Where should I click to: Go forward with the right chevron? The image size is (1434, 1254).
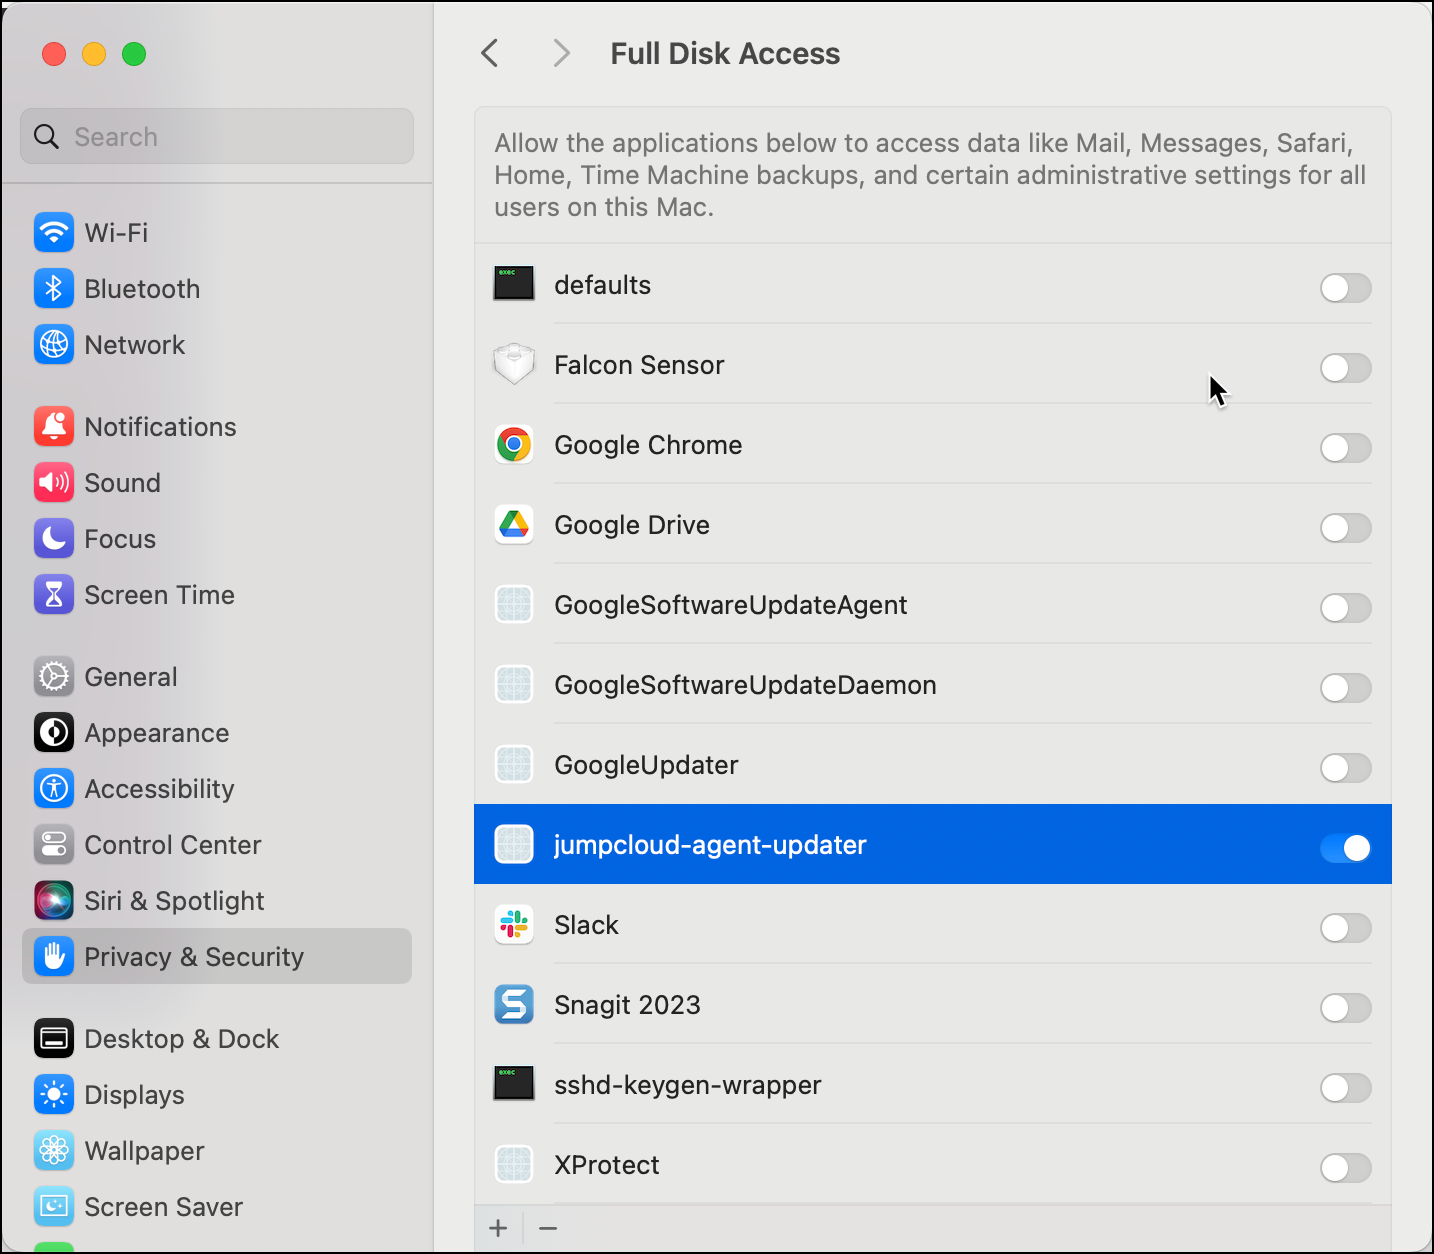point(562,53)
